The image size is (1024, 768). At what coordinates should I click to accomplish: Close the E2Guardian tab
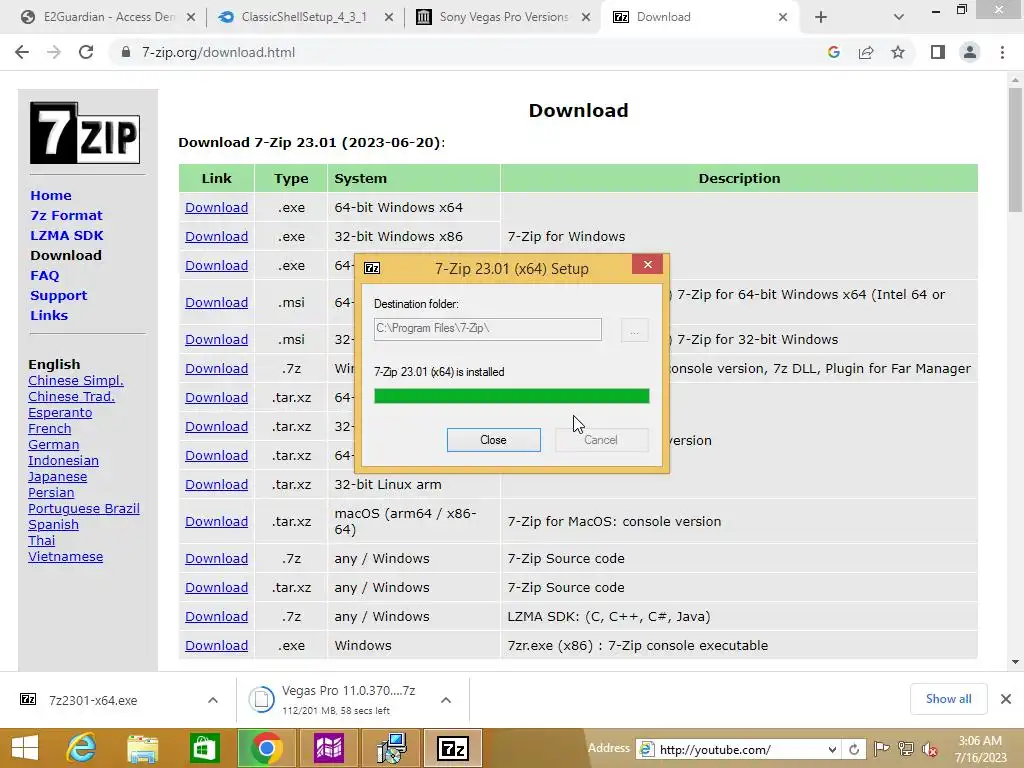[191, 17]
